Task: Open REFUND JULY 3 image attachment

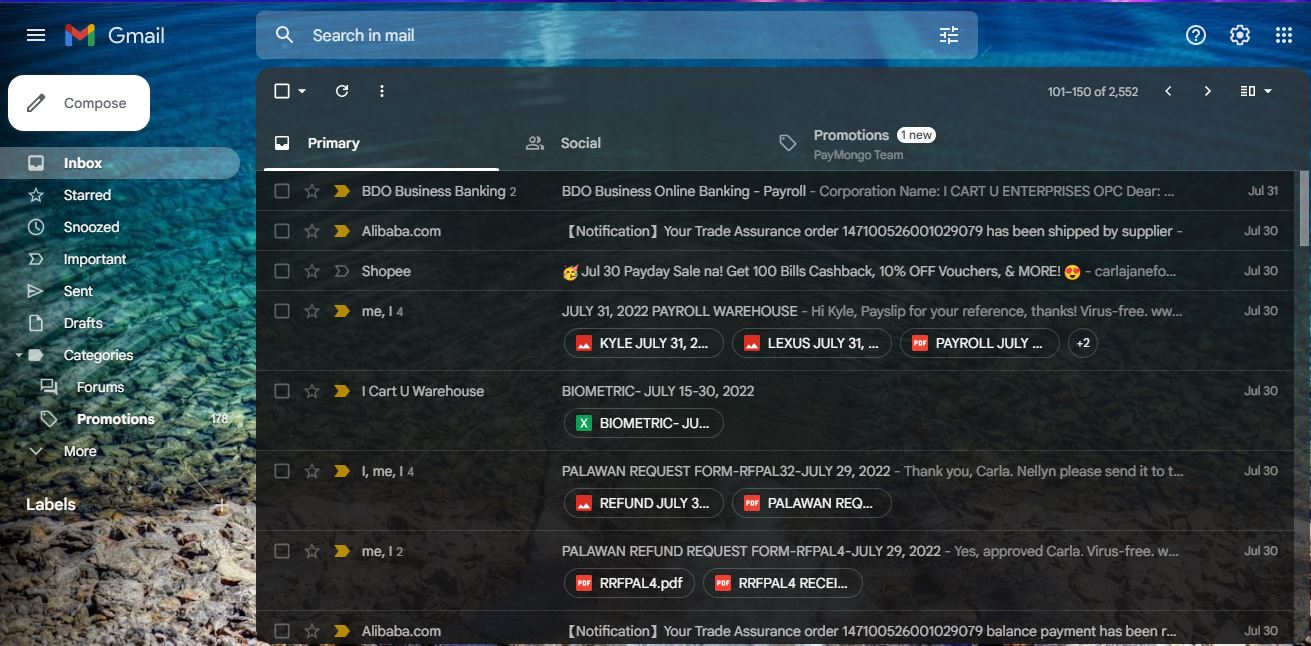Action: click(643, 503)
